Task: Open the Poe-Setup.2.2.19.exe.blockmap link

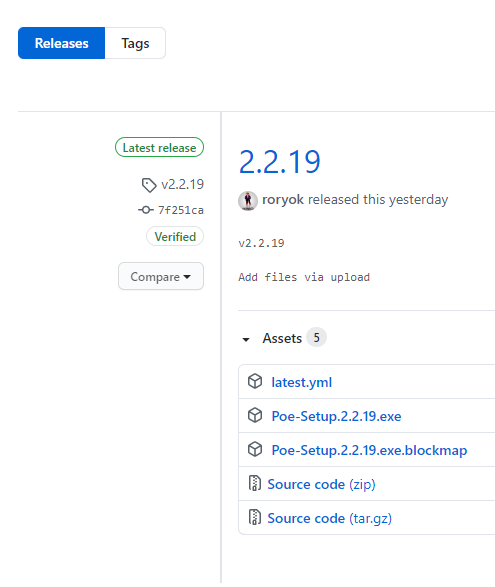Action: coord(369,450)
